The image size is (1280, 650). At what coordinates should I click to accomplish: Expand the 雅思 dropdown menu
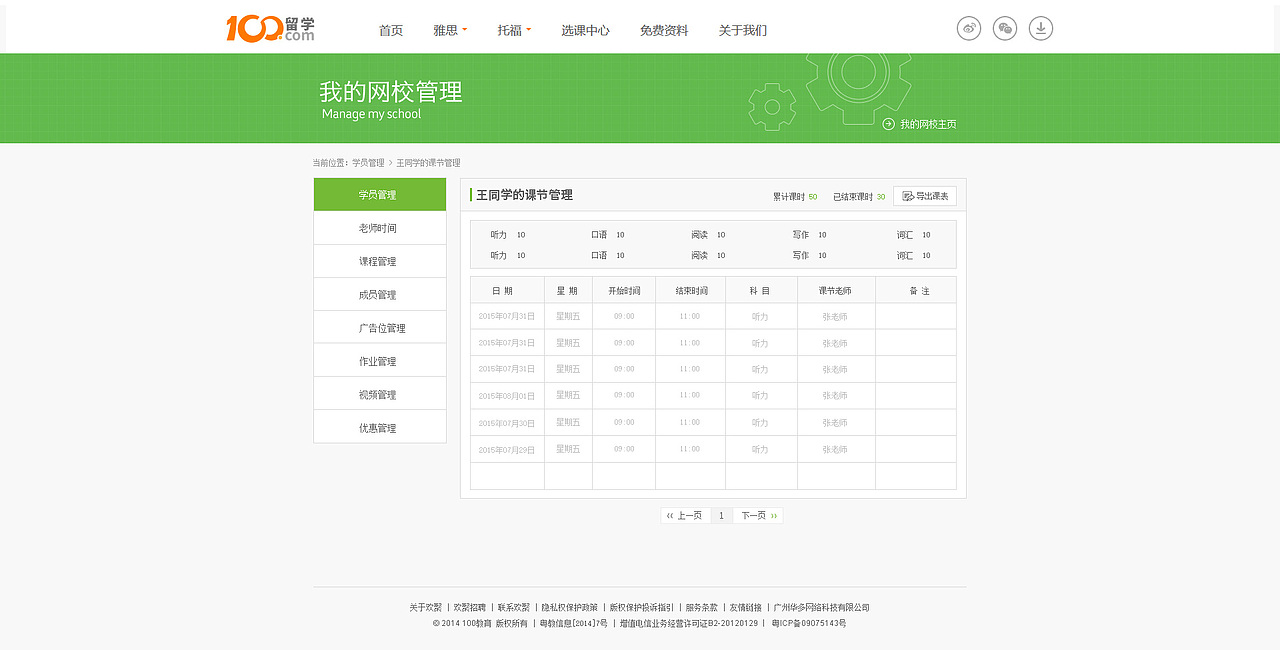450,30
